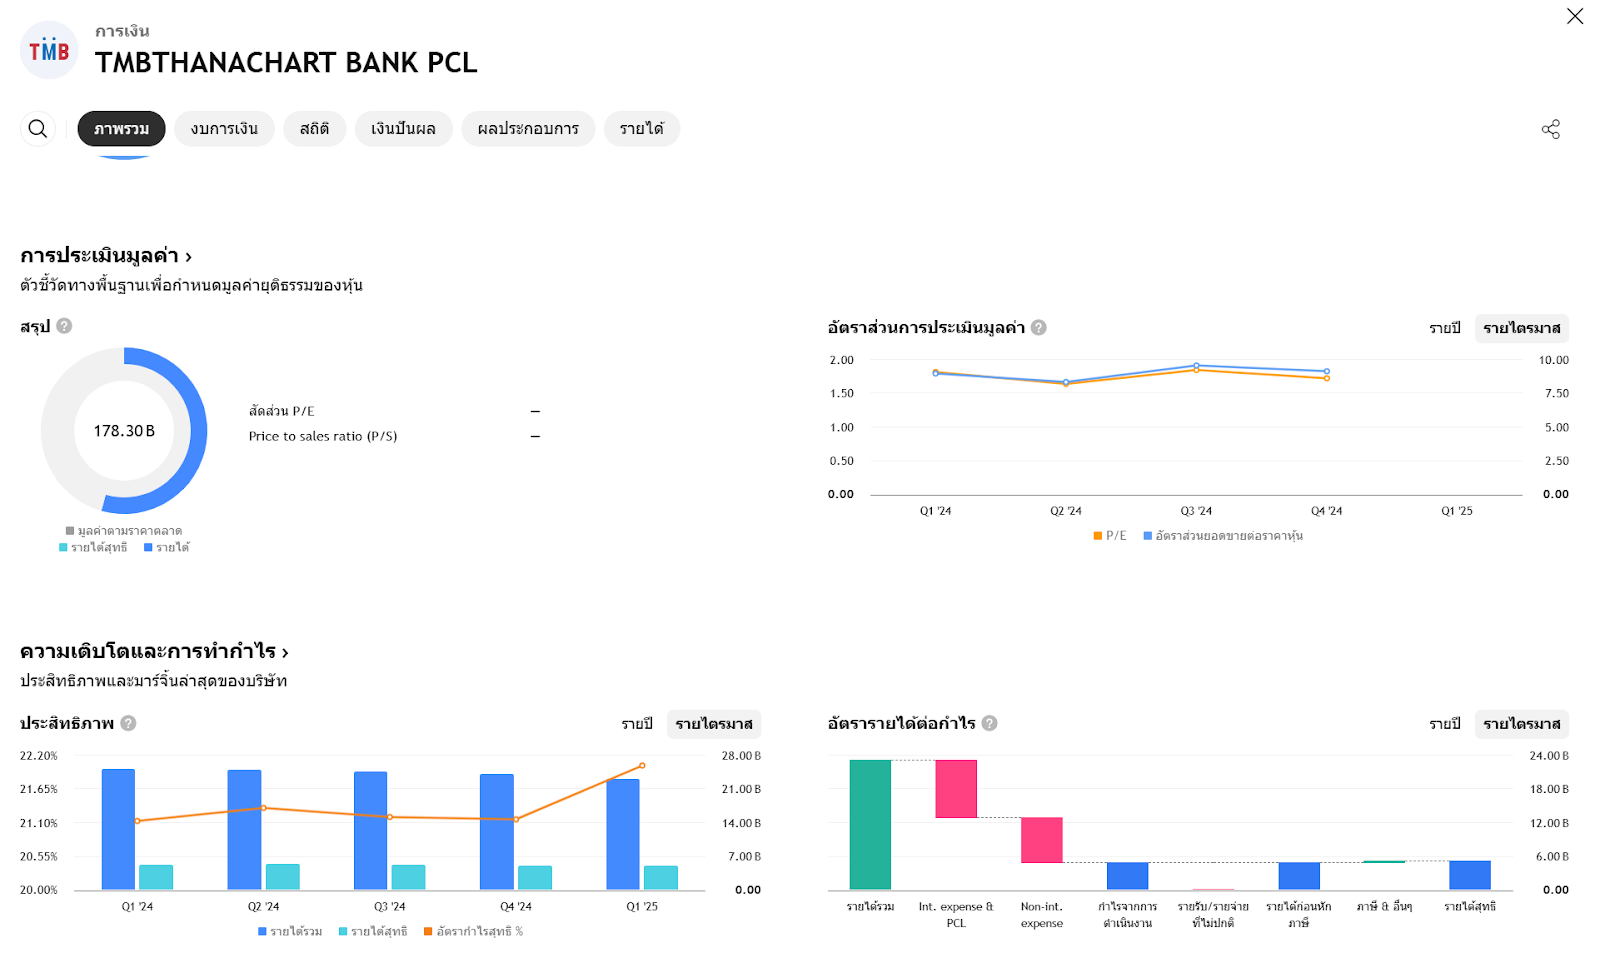Click the Q1 '25 revenue bar

(x=623, y=834)
